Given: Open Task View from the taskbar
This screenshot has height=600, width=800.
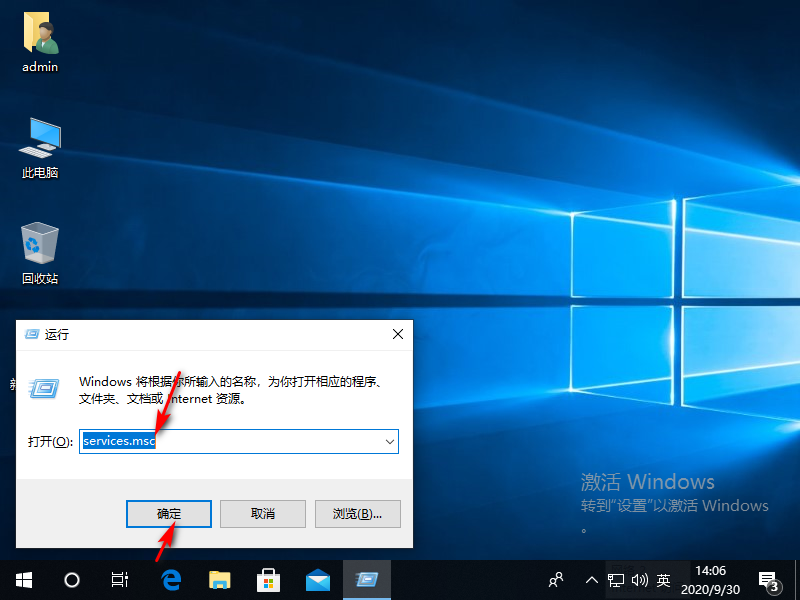Looking at the screenshot, I should 119,579.
